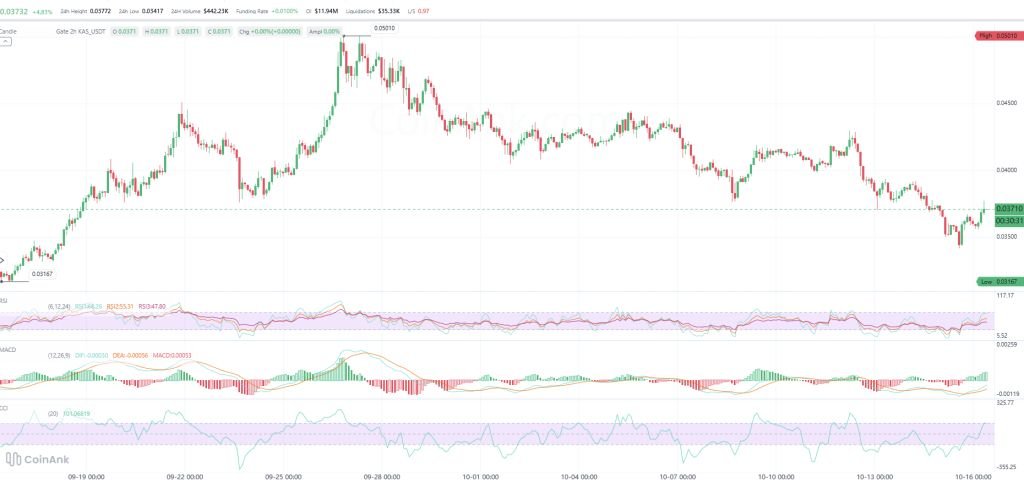Image resolution: width=1024 pixels, height=484 pixels.
Task: Click the Funding Rate +0.0100% value
Action: point(285,11)
